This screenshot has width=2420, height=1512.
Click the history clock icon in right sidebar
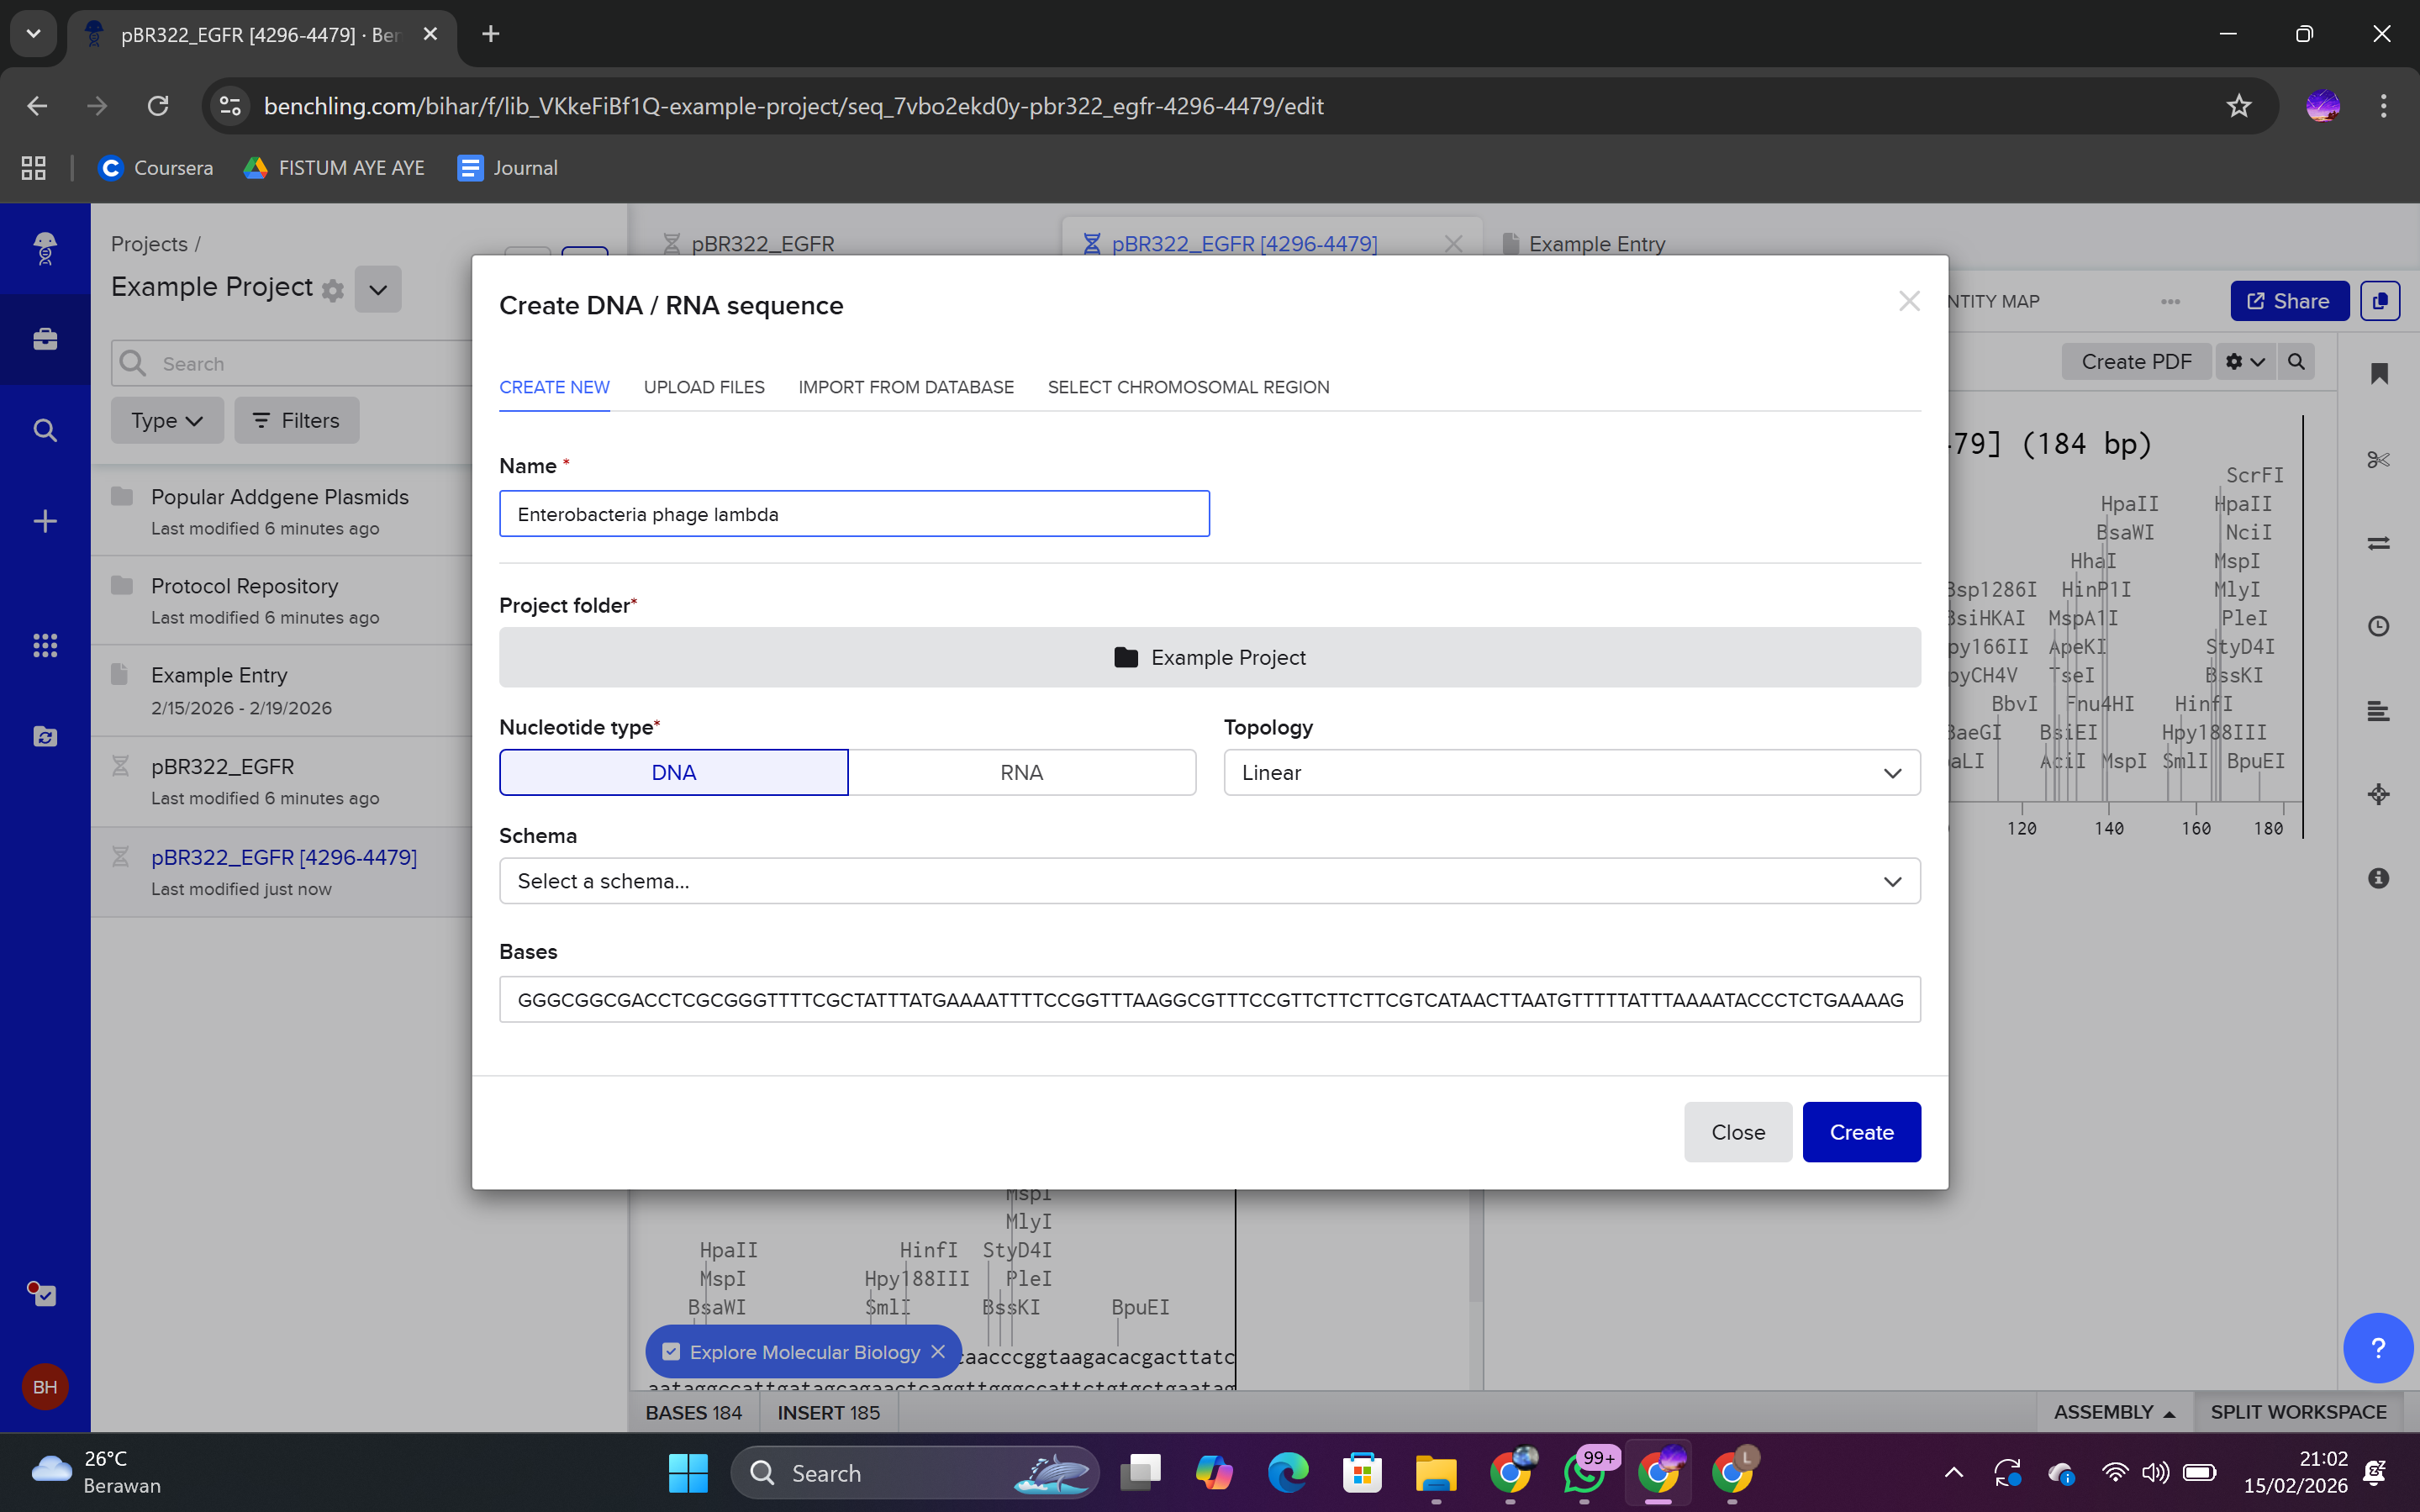click(x=2378, y=626)
